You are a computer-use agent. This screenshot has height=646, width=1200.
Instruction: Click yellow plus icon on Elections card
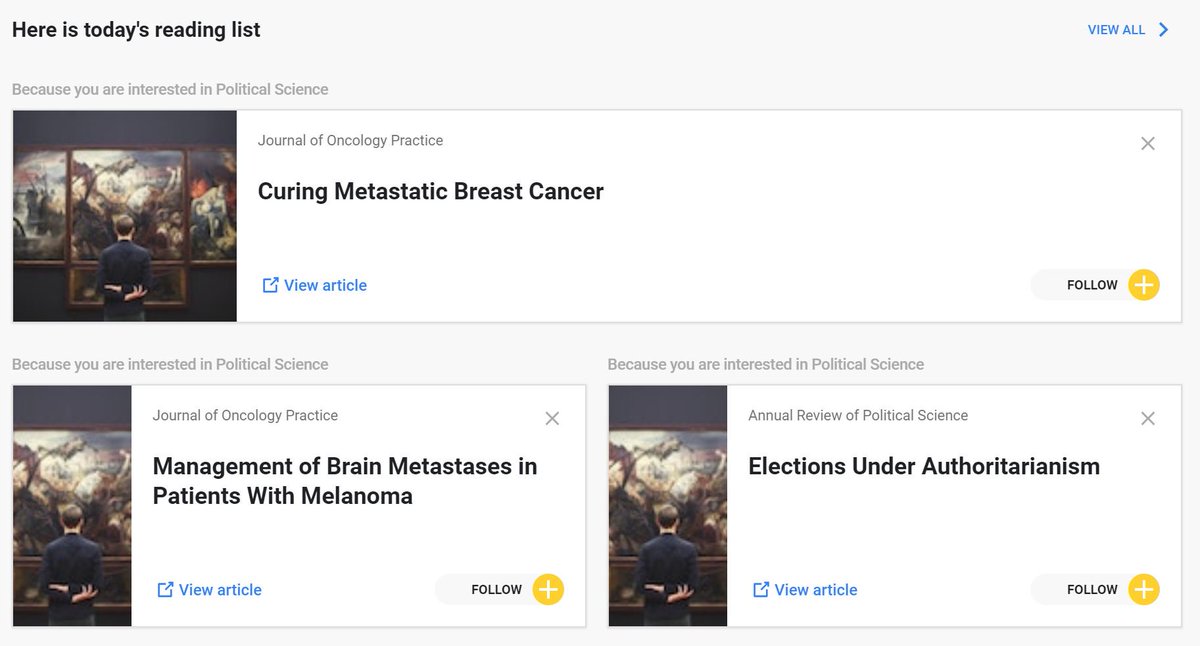pyautogui.click(x=1144, y=590)
